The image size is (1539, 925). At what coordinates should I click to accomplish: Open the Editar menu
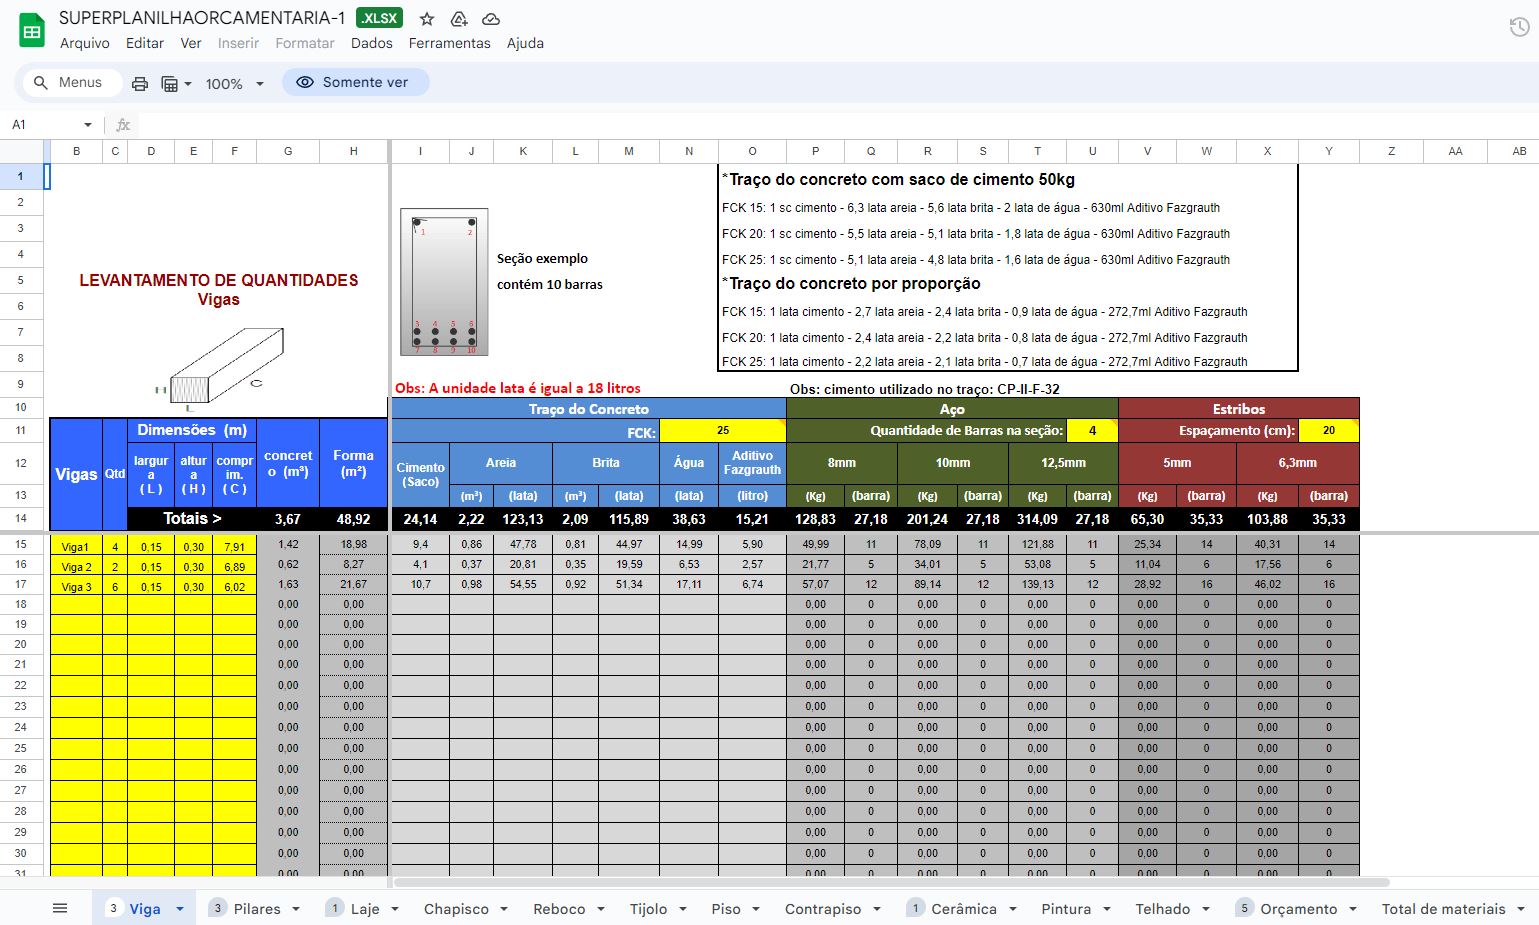145,43
